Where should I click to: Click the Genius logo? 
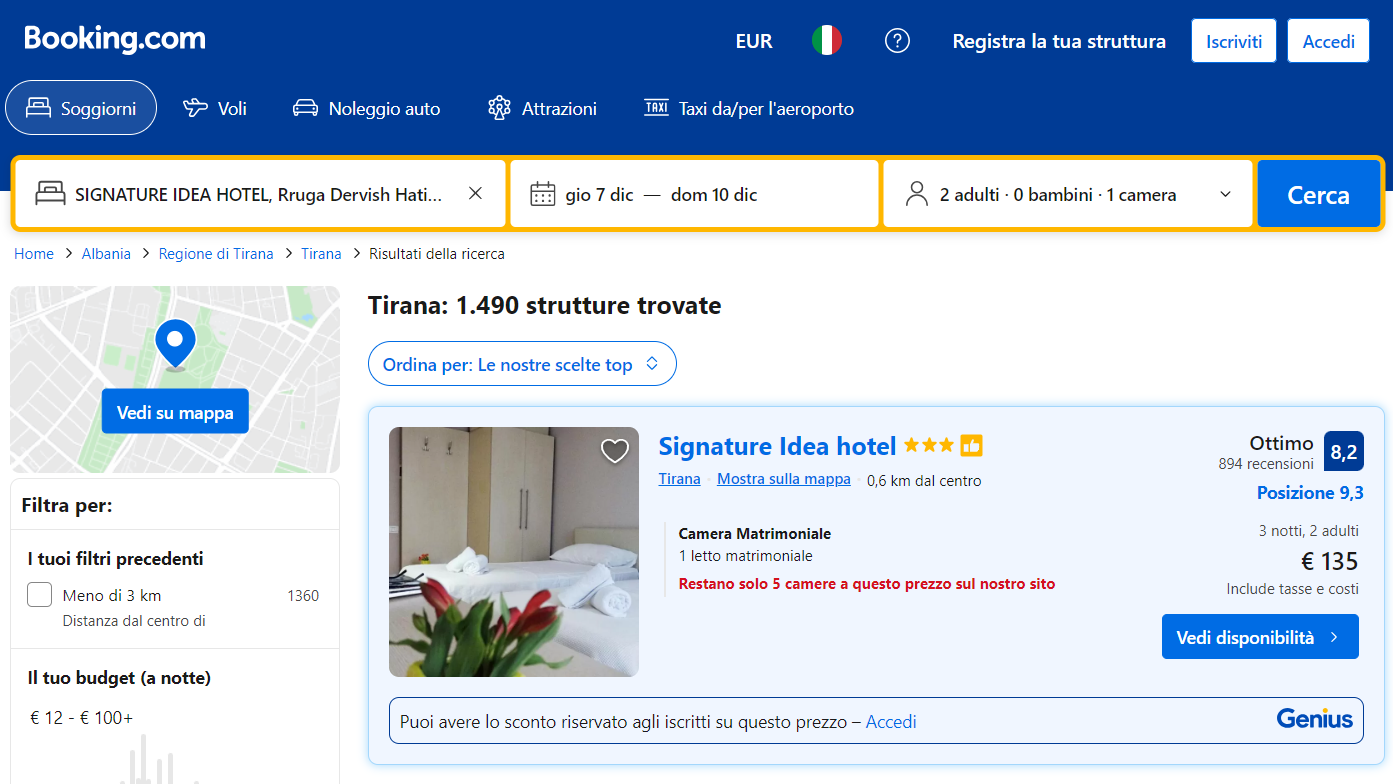coord(1314,719)
